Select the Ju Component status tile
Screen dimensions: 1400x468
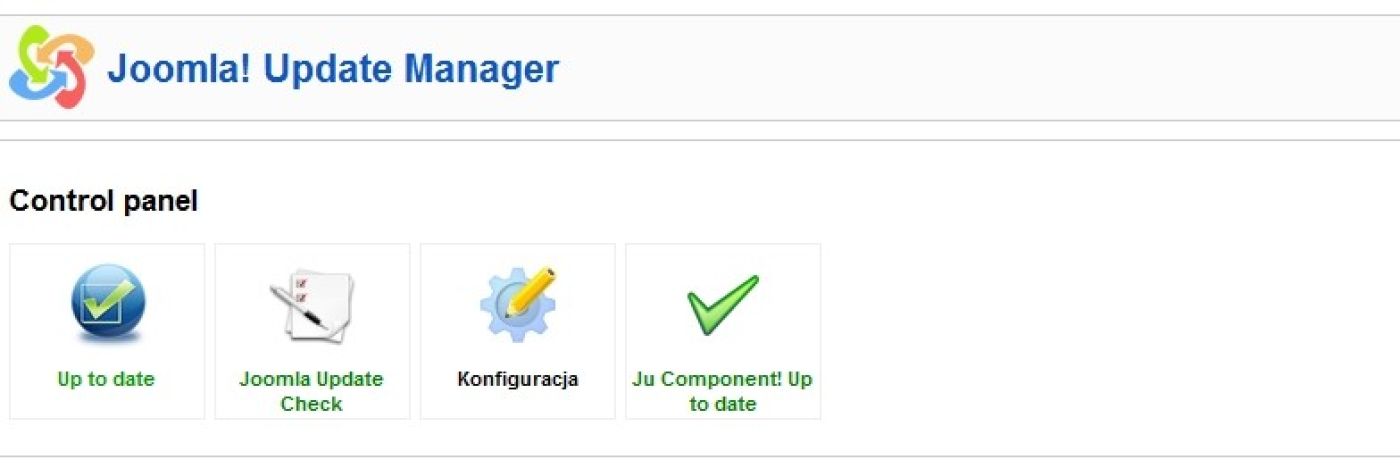coord(723,331)
